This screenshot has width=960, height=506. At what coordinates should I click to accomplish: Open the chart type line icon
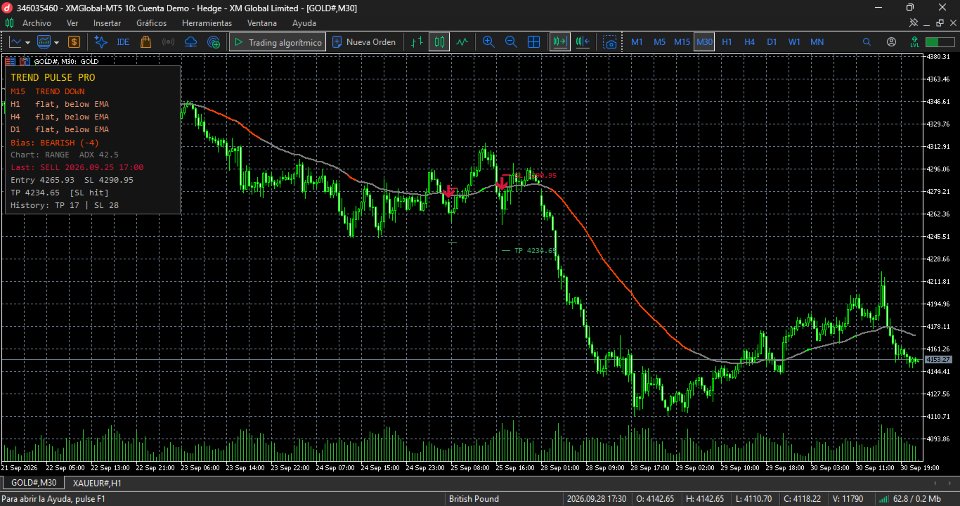(x=15, y=42)
